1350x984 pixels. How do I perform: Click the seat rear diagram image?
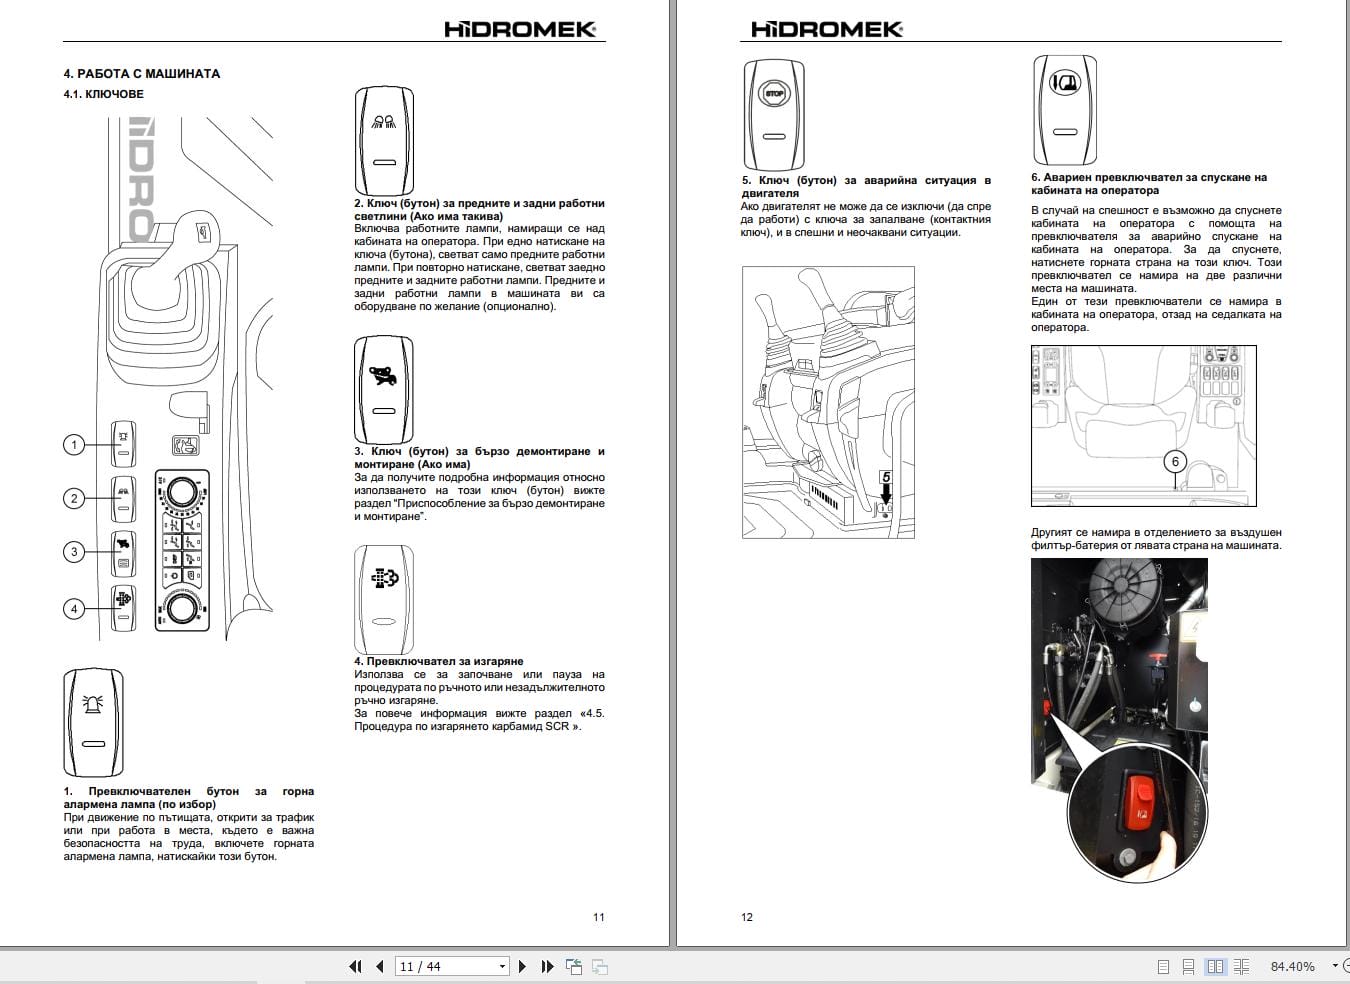point(1144,426)
